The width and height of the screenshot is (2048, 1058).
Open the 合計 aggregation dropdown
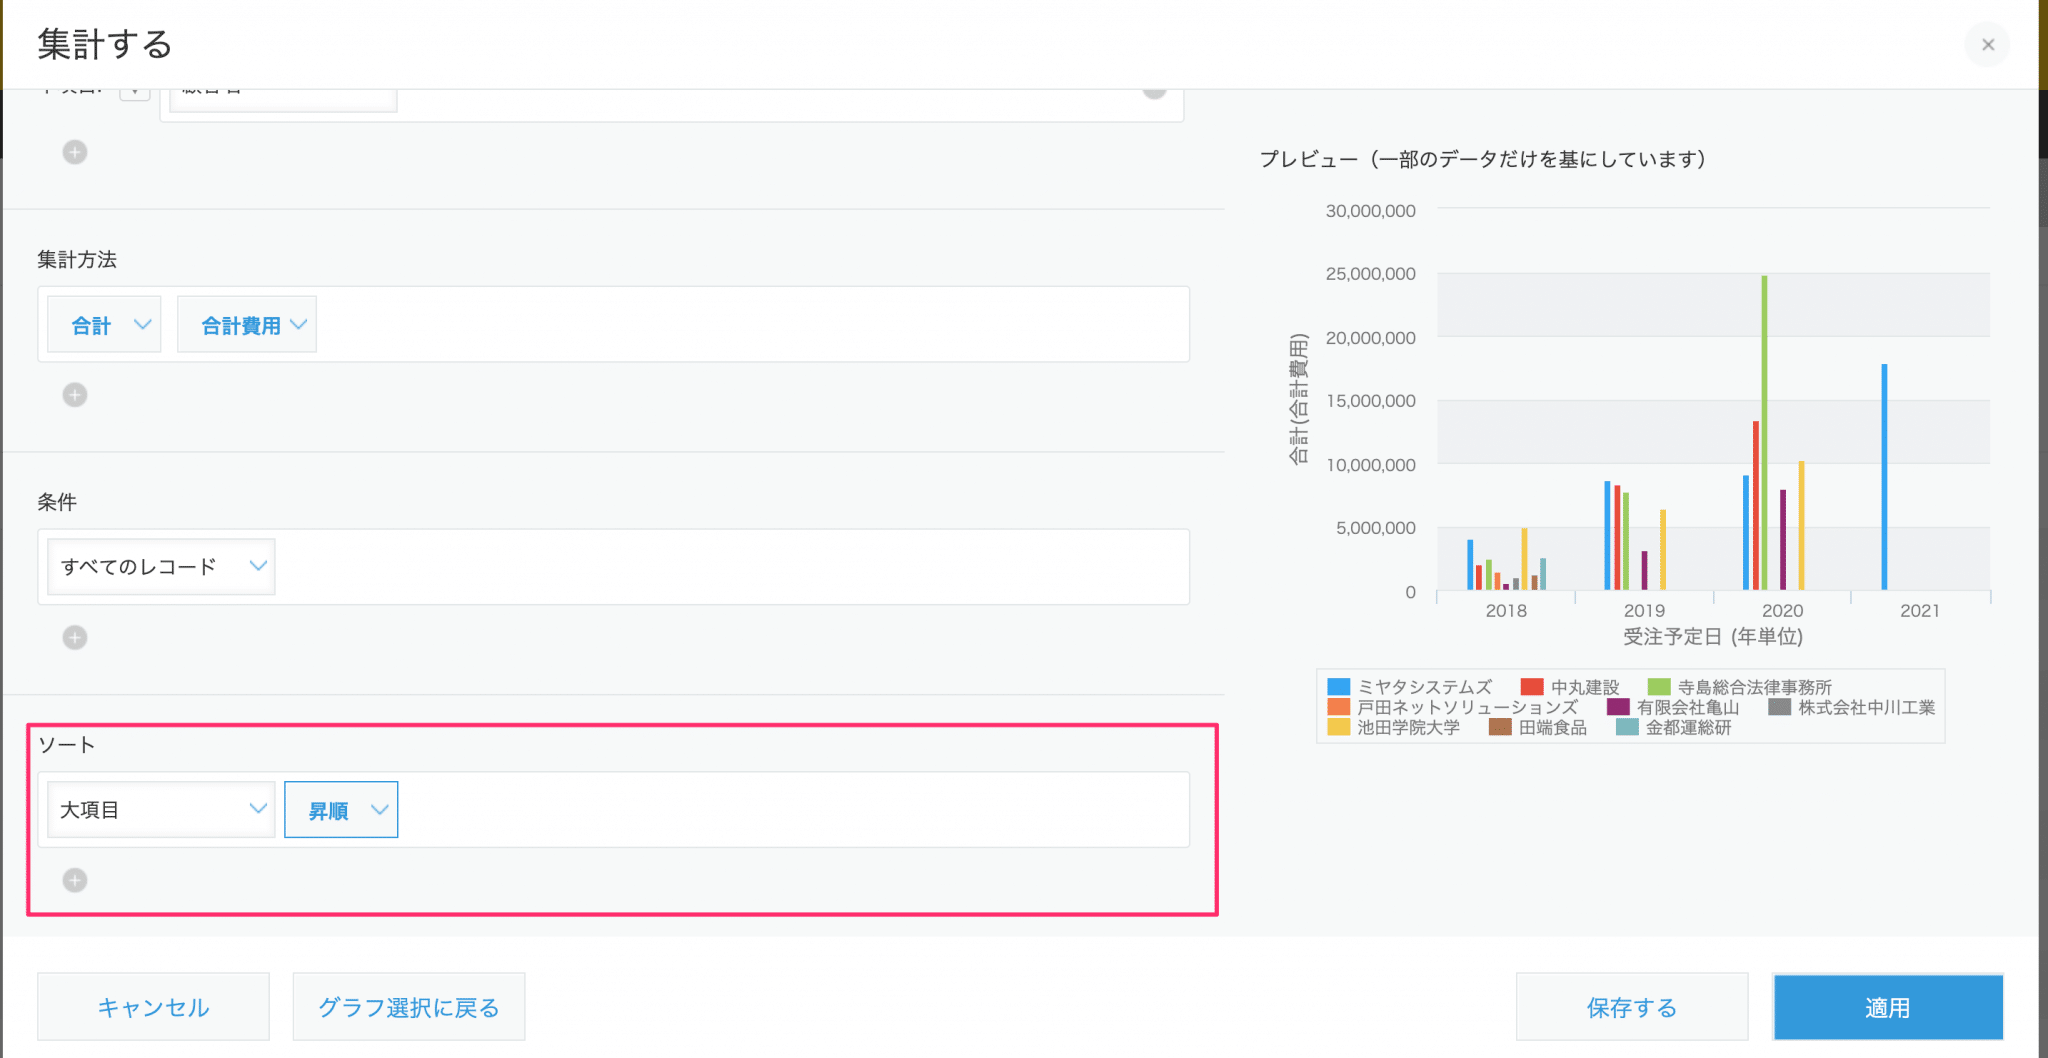point(104,325)
